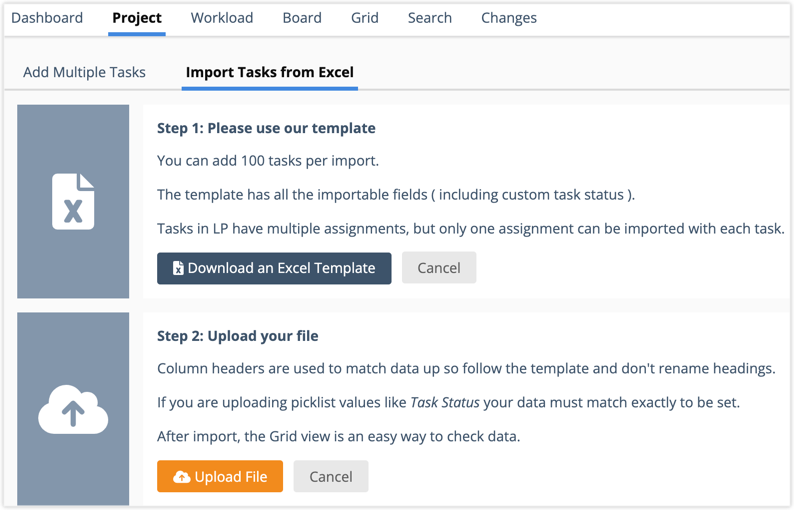The image size is (794, 510).
Task: Select the Project tab
Action: click(137, 18)
